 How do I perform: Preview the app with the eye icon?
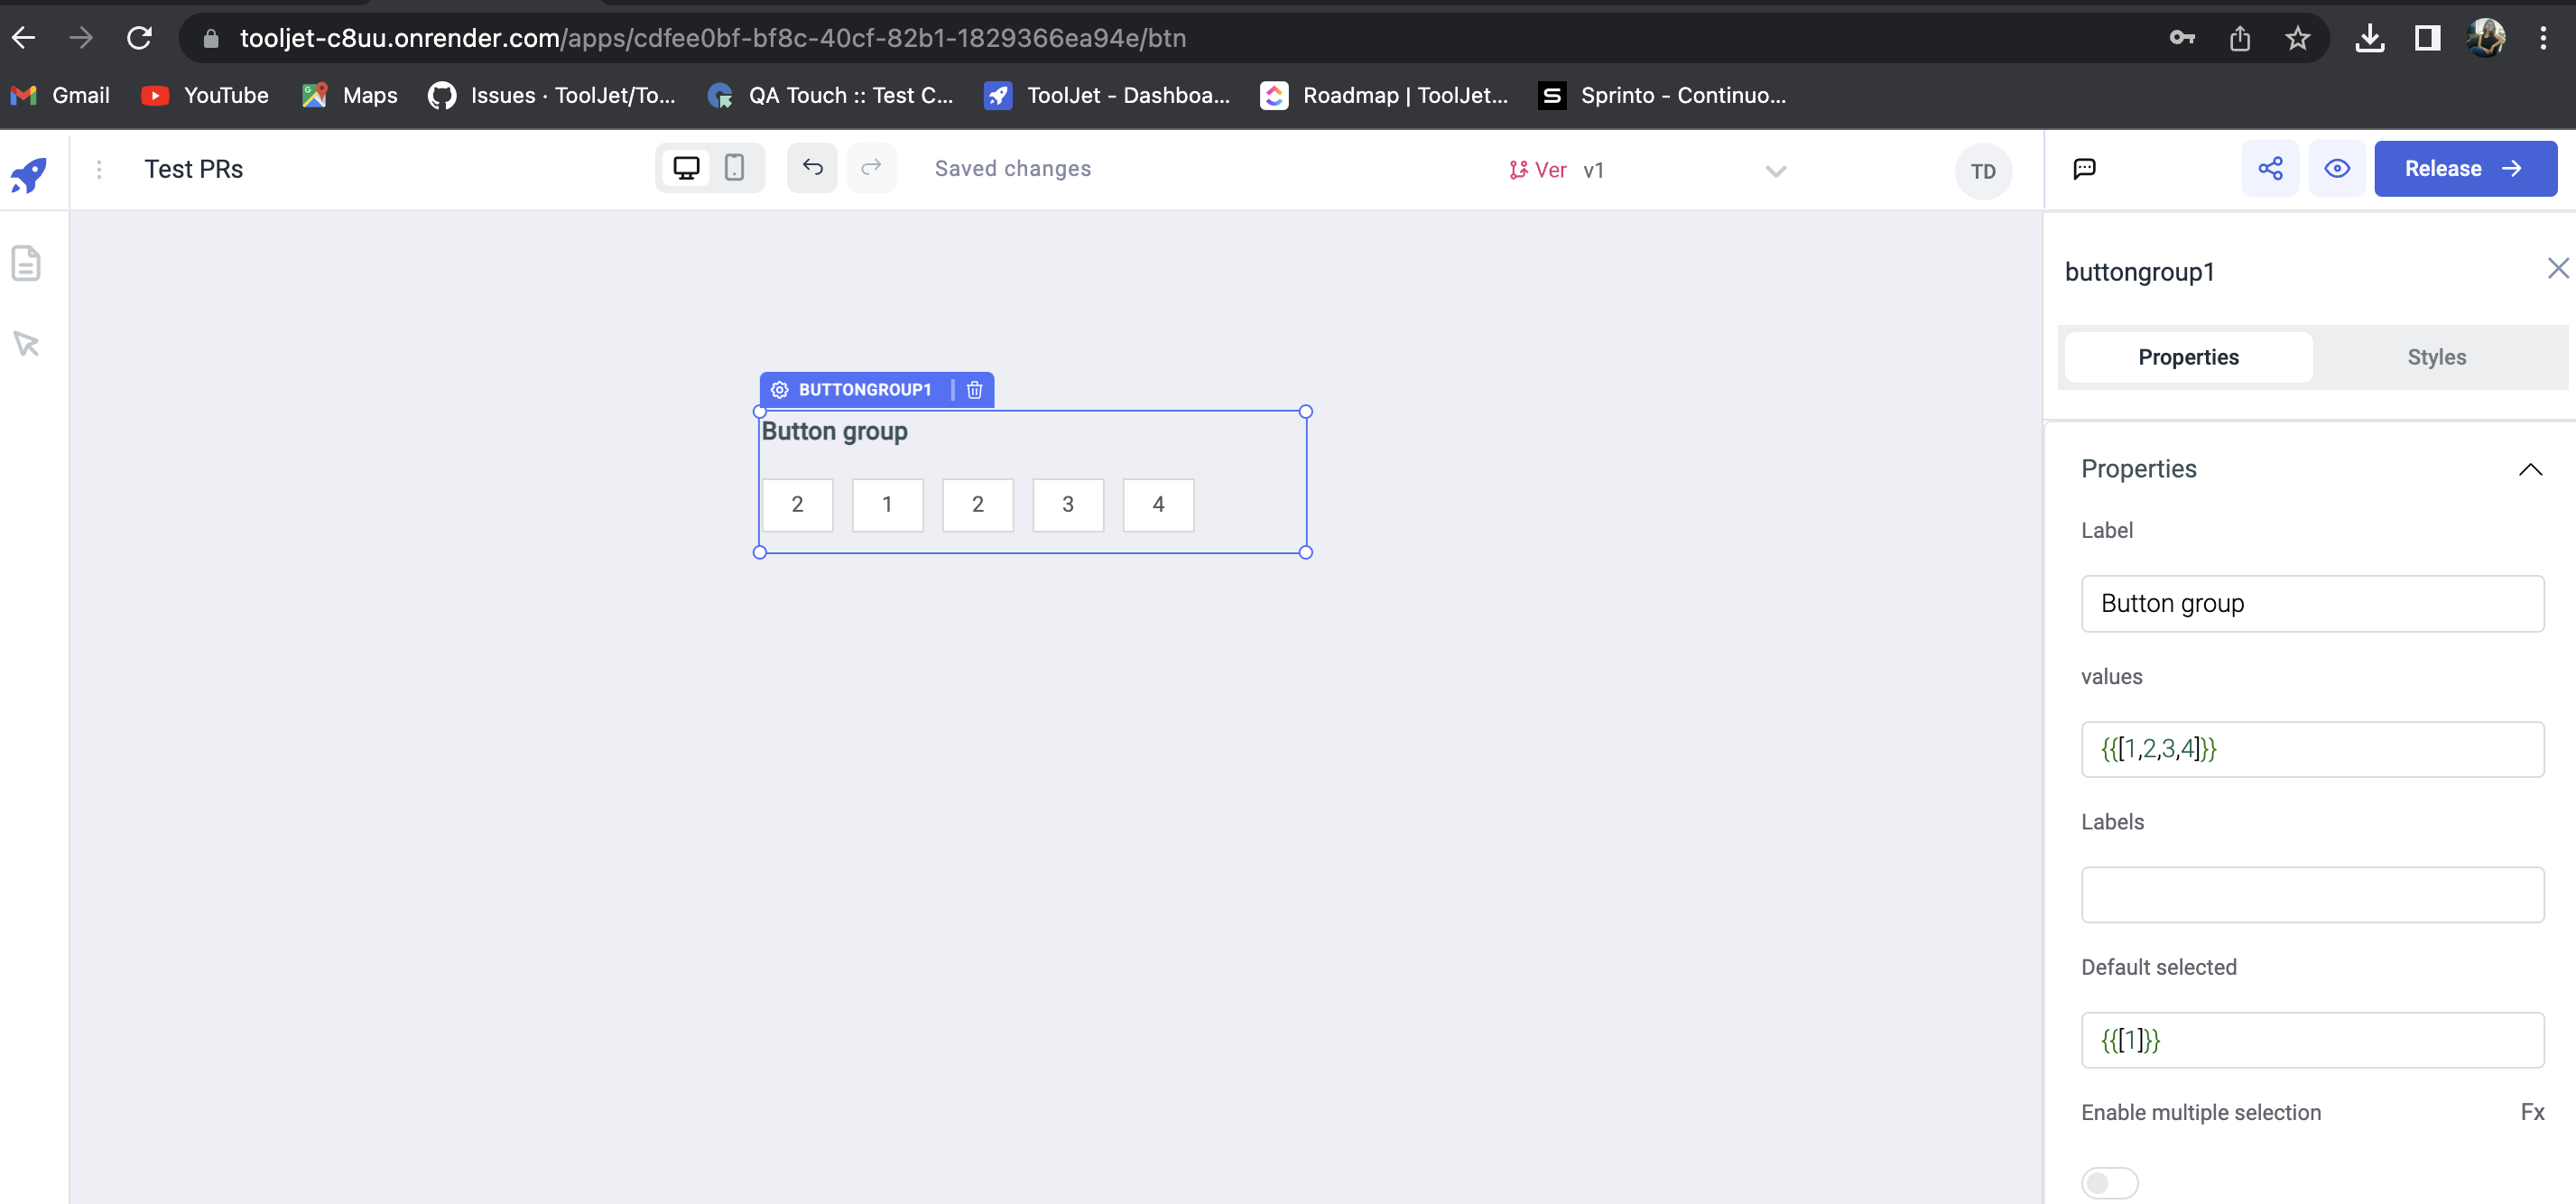[x=2337, y=168]
